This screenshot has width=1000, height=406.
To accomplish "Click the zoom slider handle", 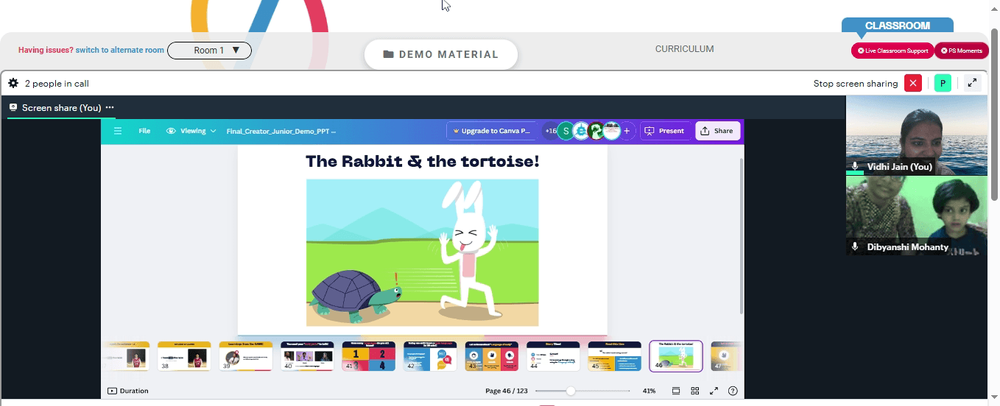I will click(x=571, y=391).
